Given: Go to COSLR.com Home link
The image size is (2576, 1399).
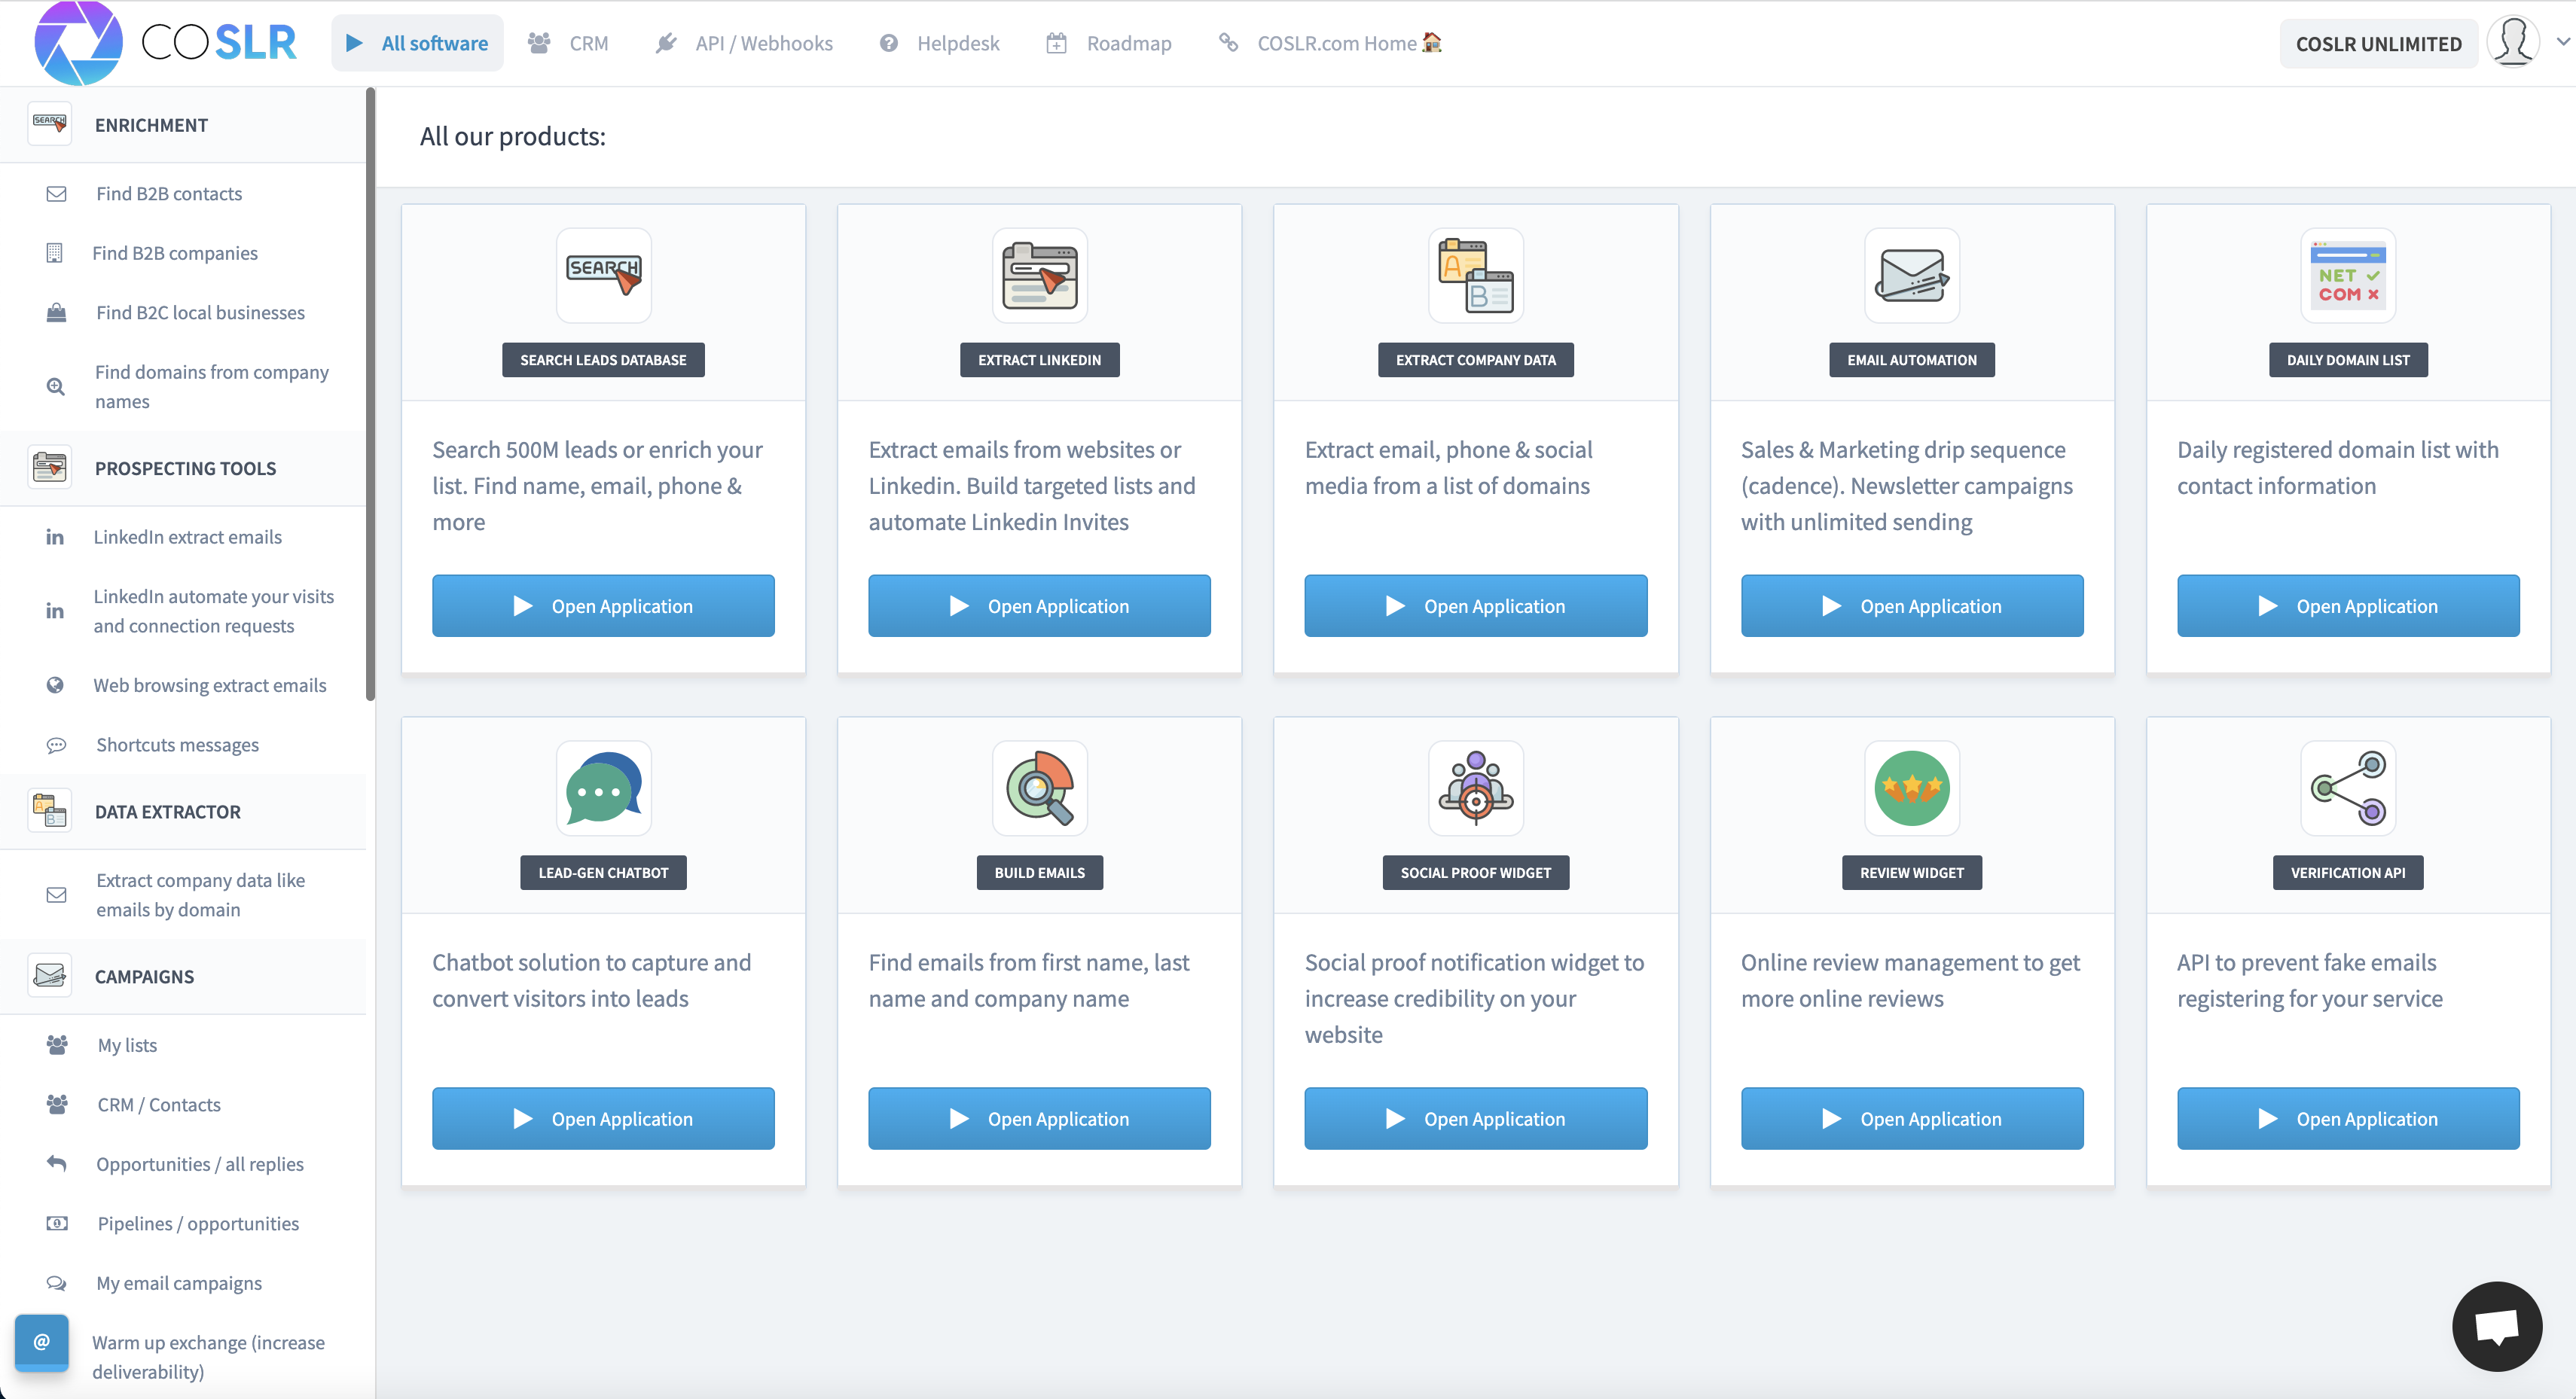Looking at the screenshot, I should (x=1330, y=43).
